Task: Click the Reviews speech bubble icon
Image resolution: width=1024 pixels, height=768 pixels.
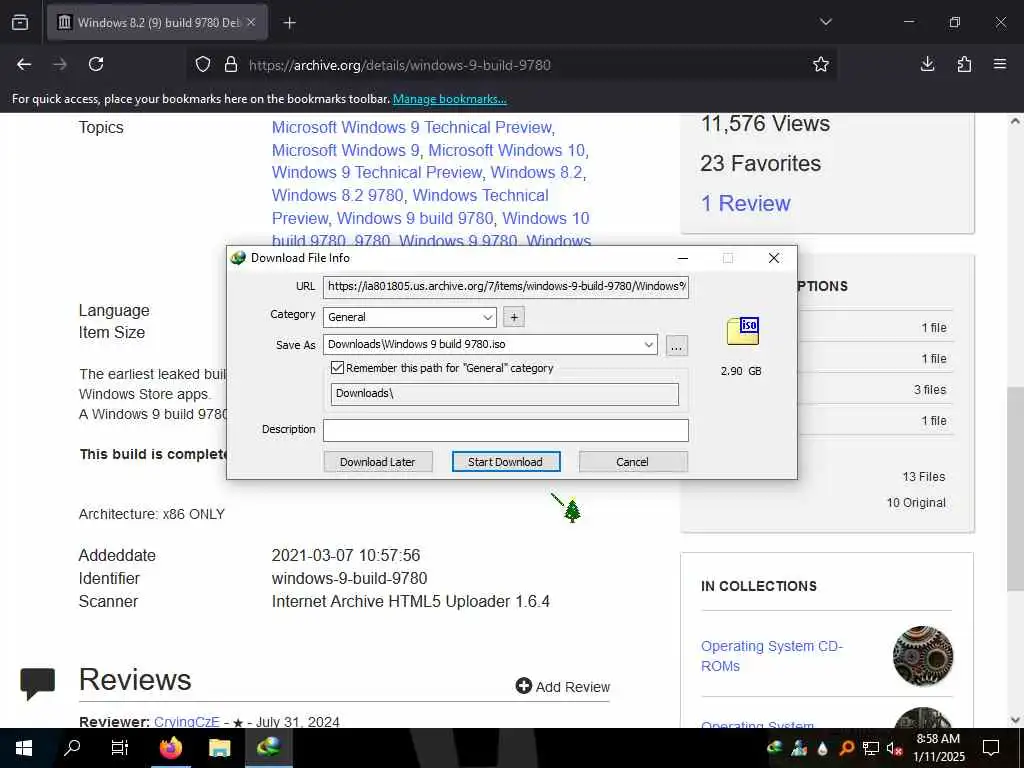Action: [x=37, y=682]
